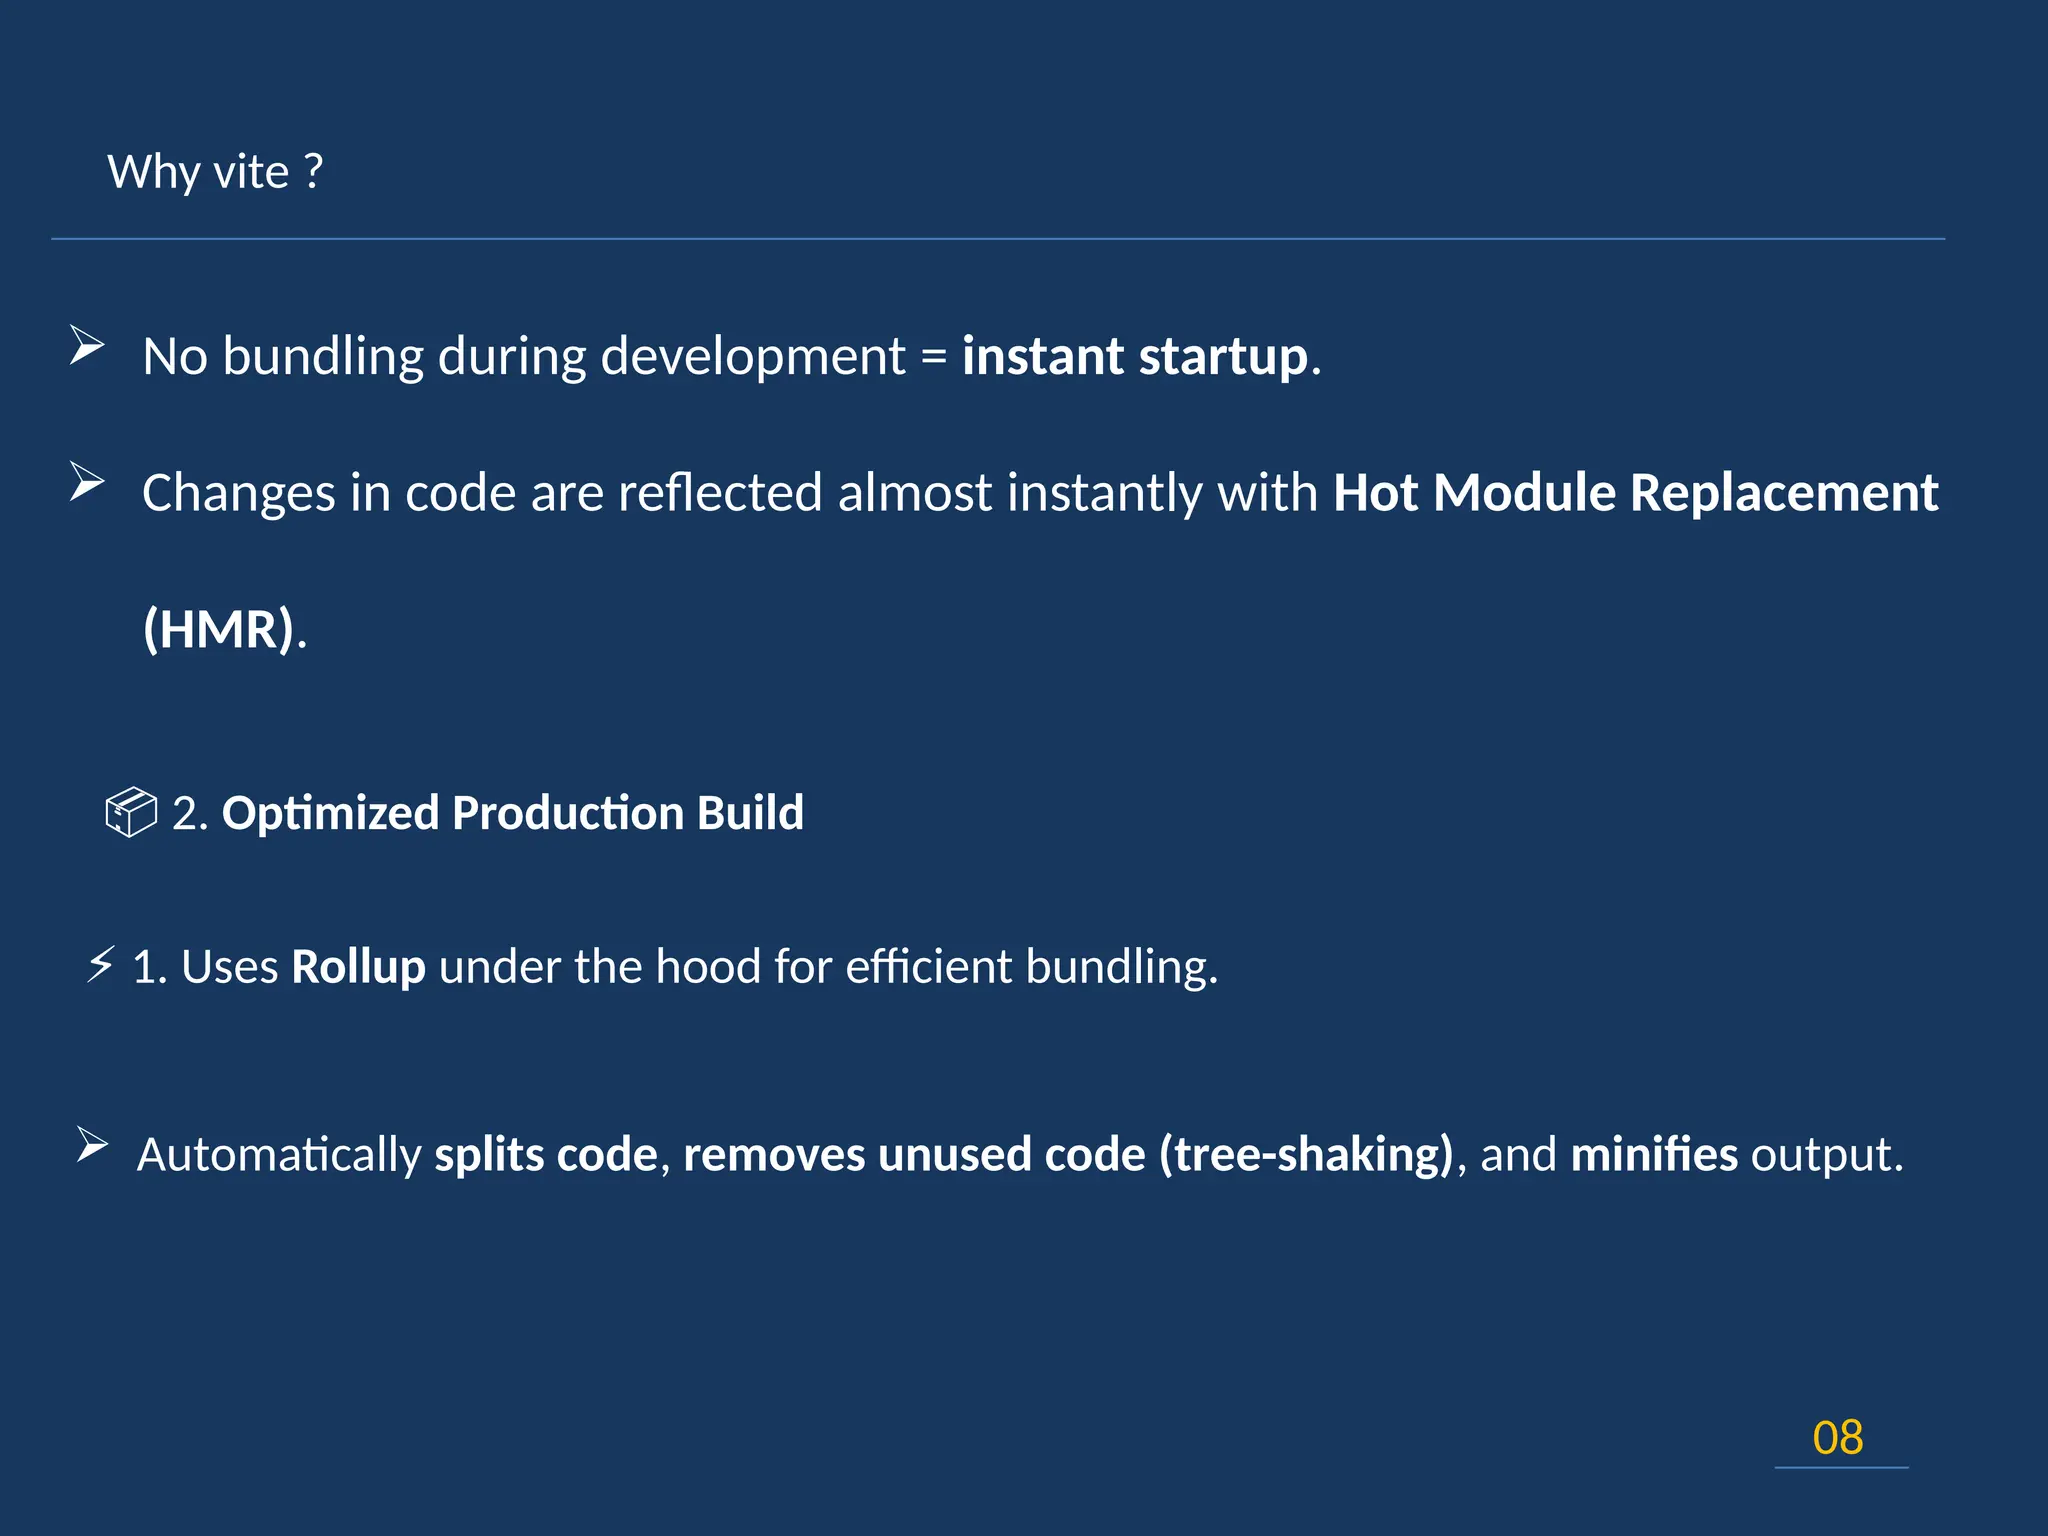The width and height of the screenshot is (2048, 1536).
Task: Click 'removes unused code (tree-shaking)' text
Action: point(1068,1155)
